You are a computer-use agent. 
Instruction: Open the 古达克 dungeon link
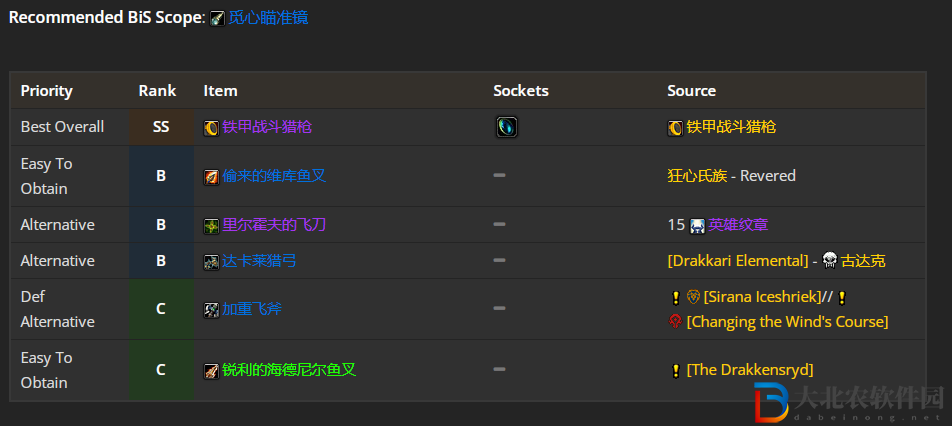point(863,261)
